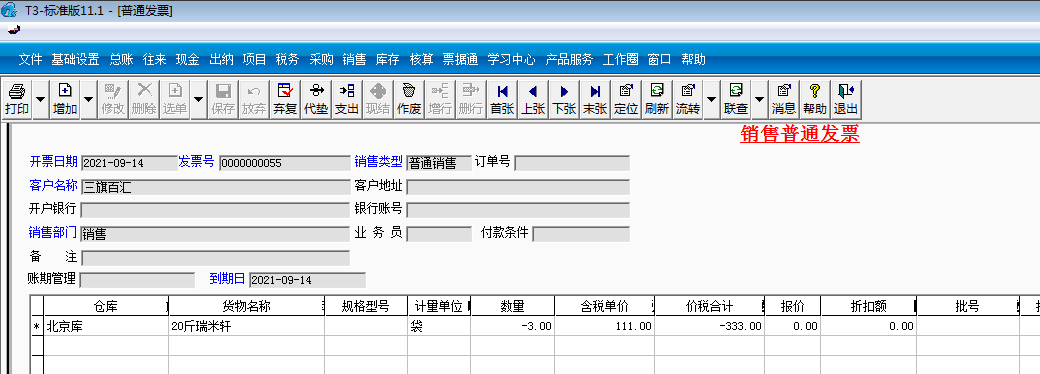Open the 现金 menu
Viewport: 1040px width, 374px height.
coord(188,60)
